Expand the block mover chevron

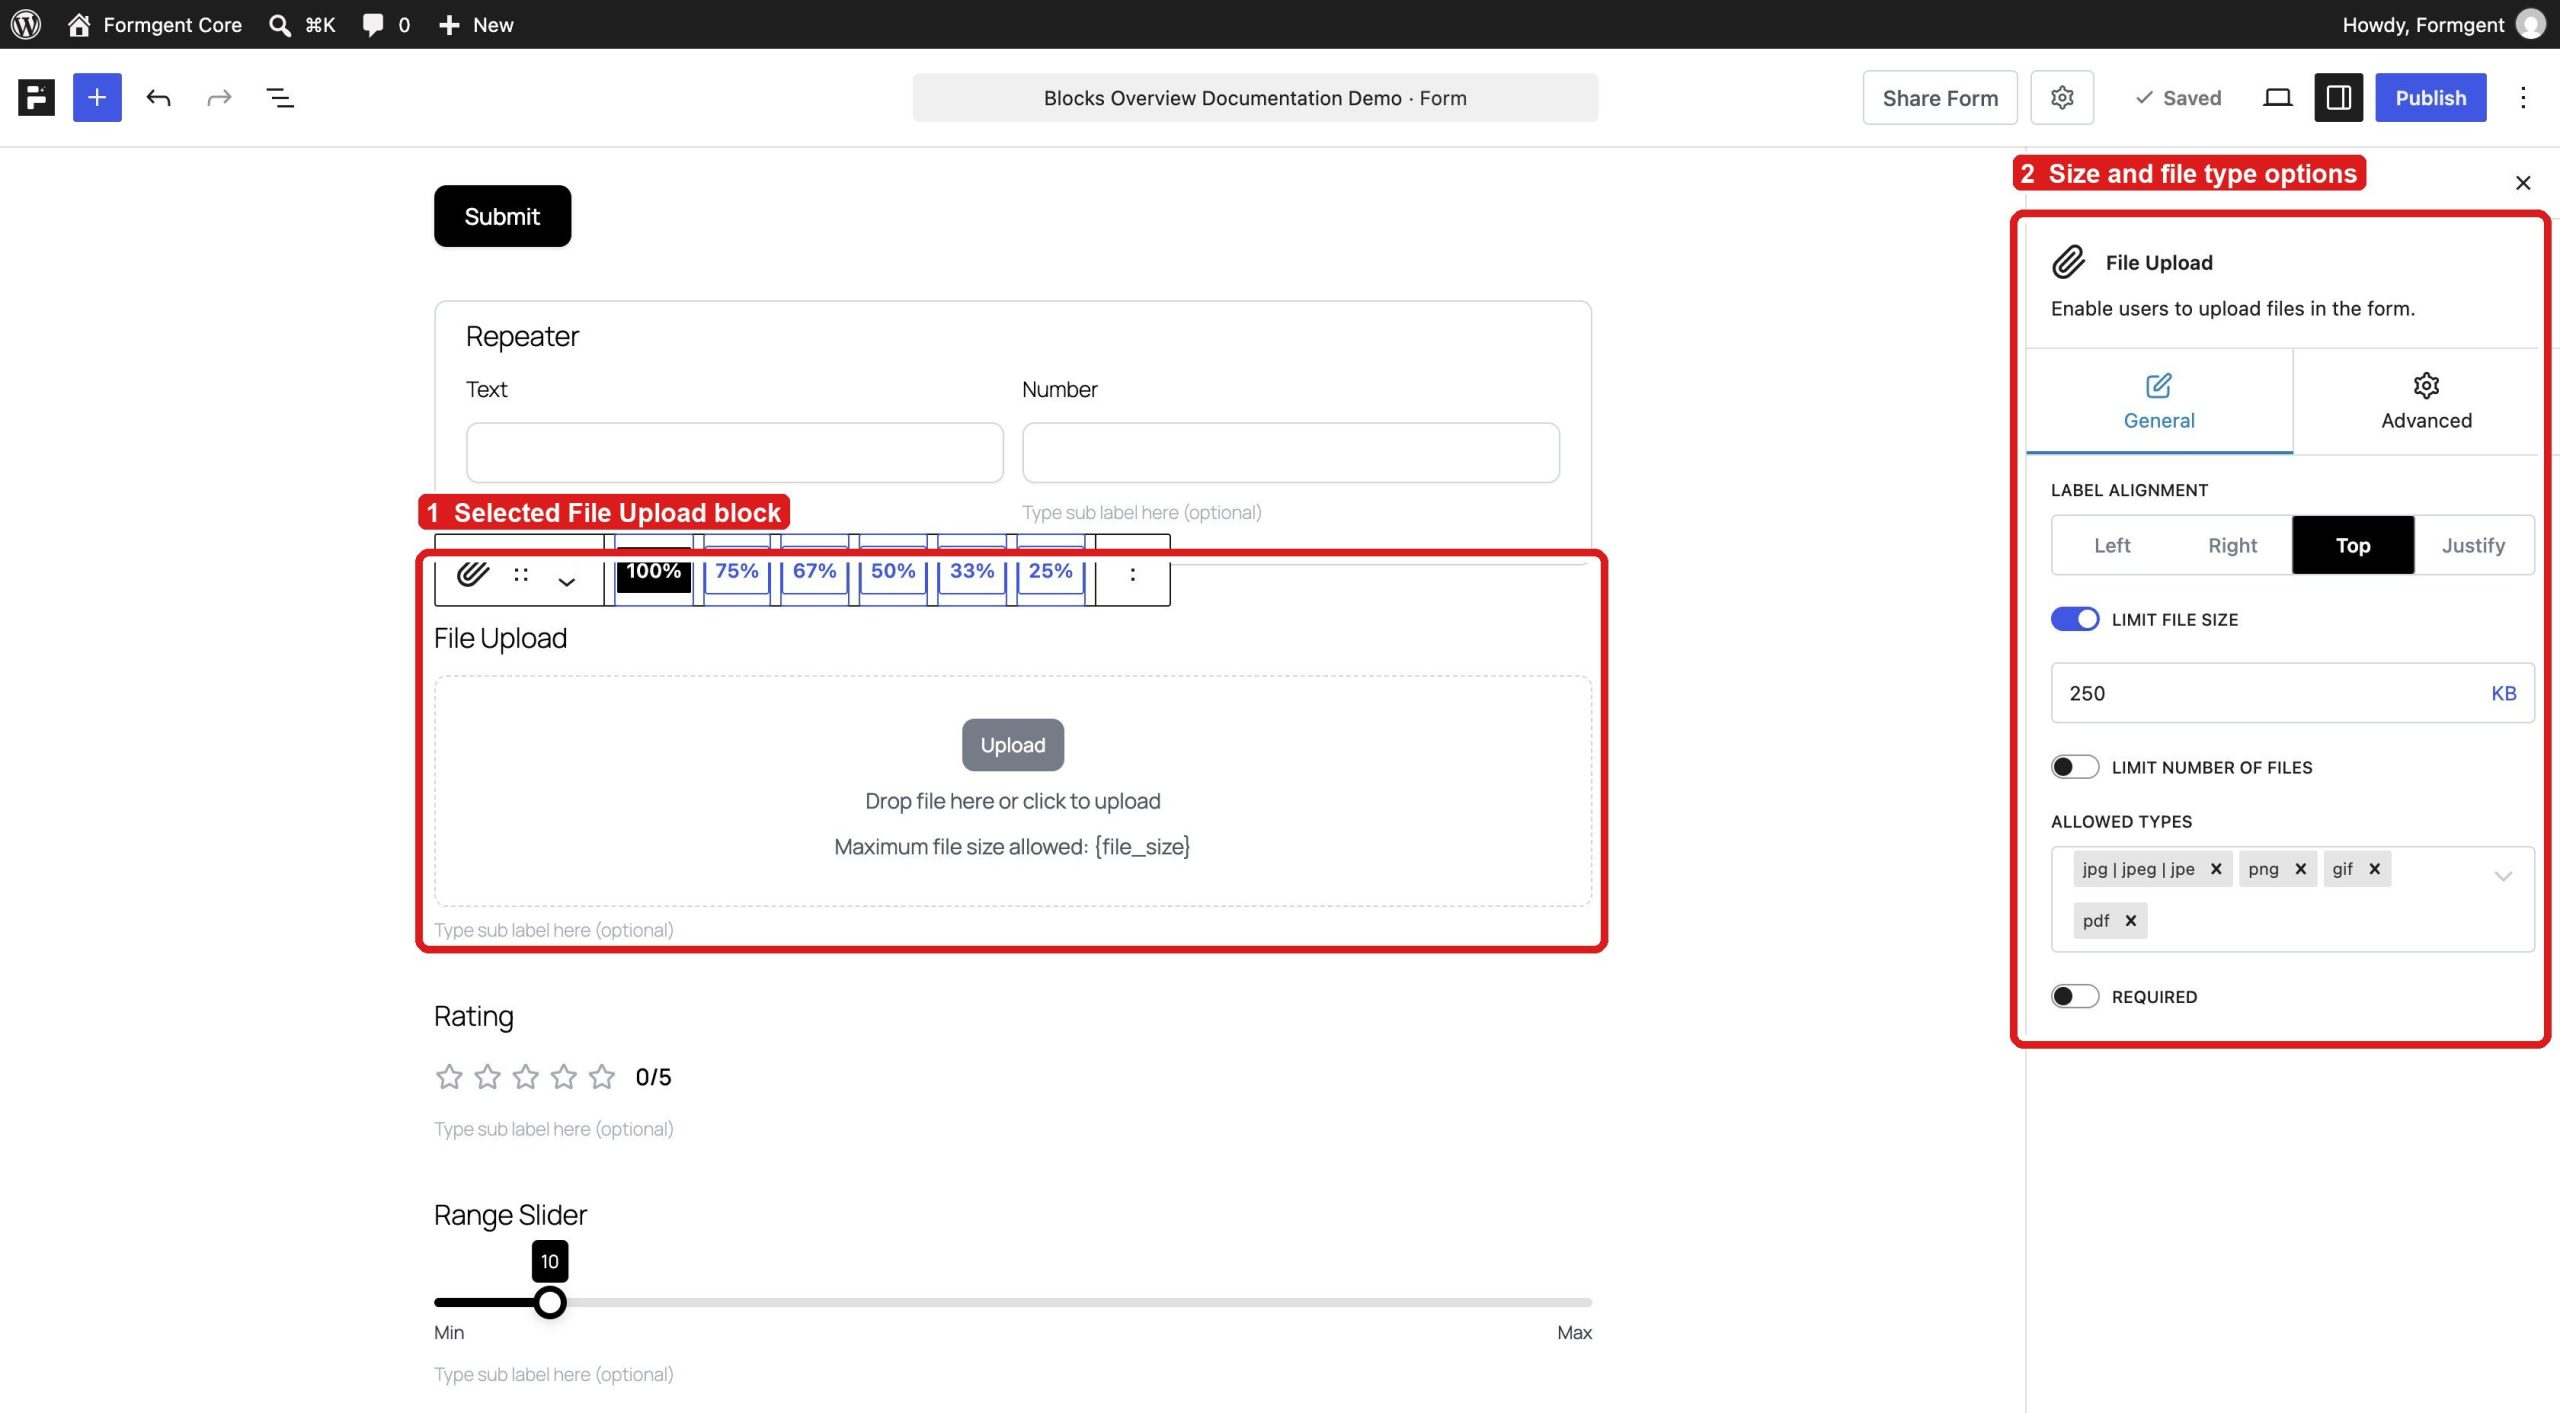567,581
